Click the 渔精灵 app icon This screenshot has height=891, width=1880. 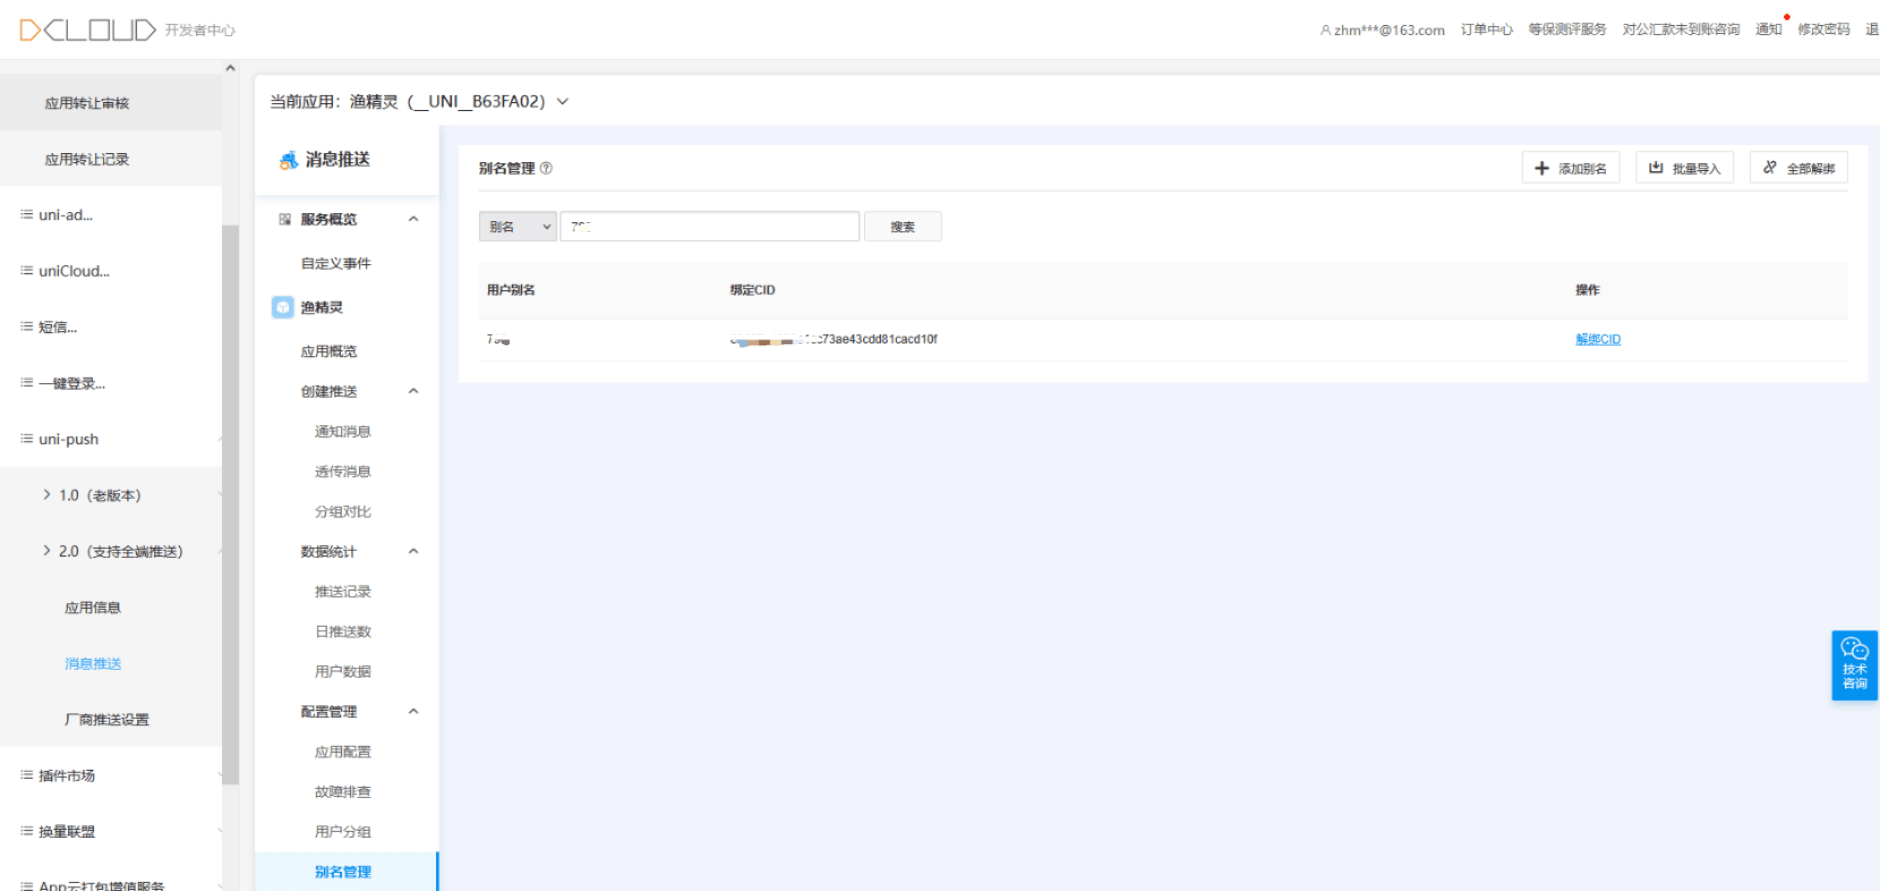click(283, 307)
